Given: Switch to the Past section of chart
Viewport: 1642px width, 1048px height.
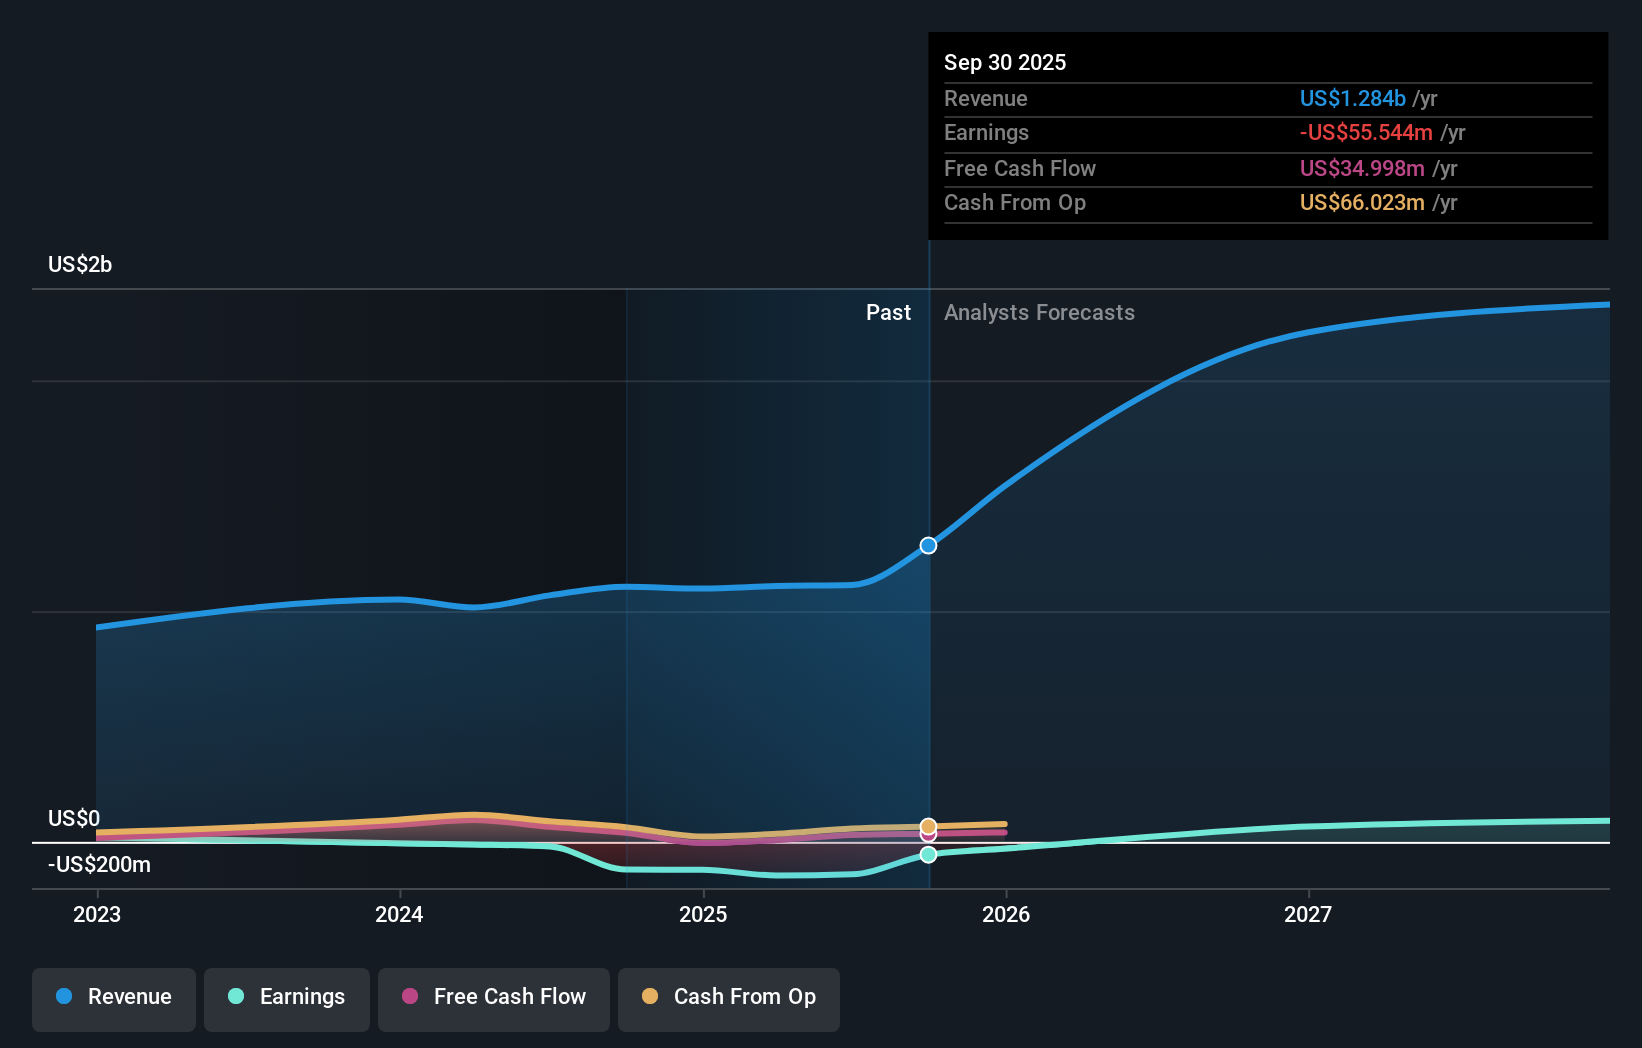Looking at the screenshot, I should pos(888,312).
